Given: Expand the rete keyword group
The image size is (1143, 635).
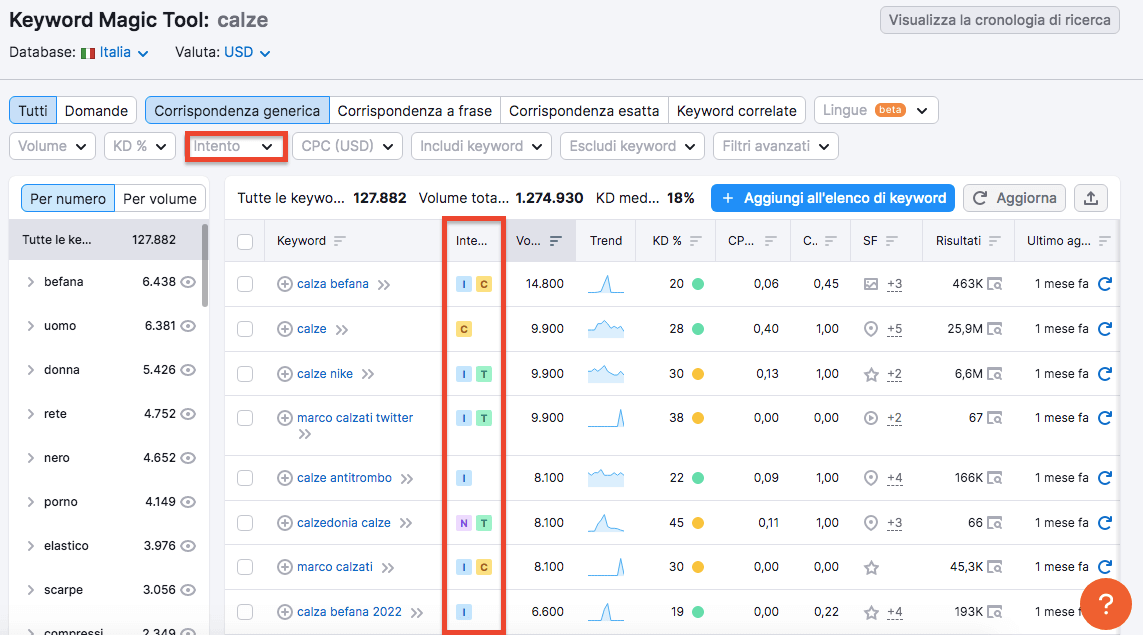Looking at the screenshot, I should click(31, 414).
